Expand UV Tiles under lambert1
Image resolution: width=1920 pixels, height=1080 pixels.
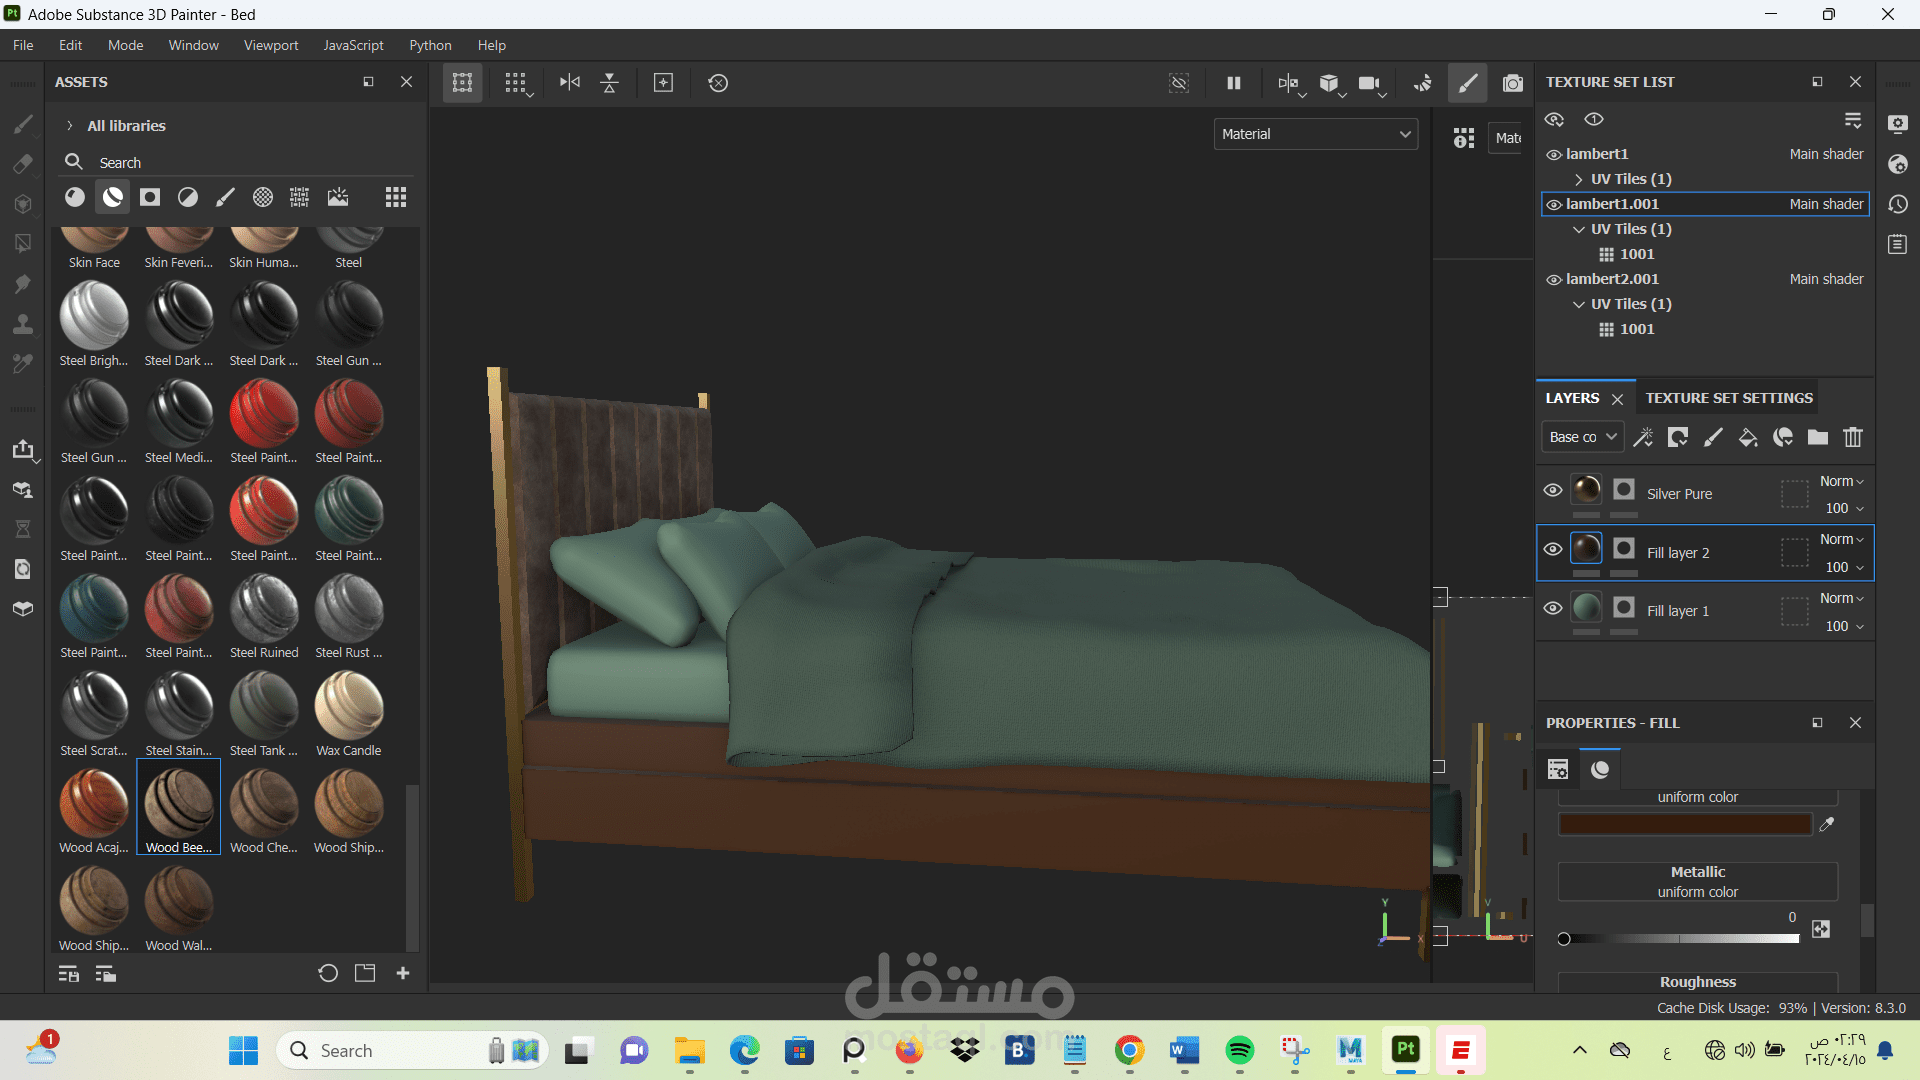1579,179
